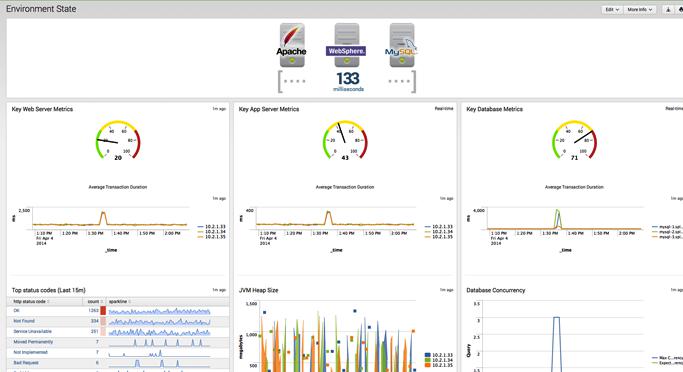Image resolution: width=683 pixels, height=372 pixels.
Task: Click count value 334 in Not Found row
Action: coord(95,321)
